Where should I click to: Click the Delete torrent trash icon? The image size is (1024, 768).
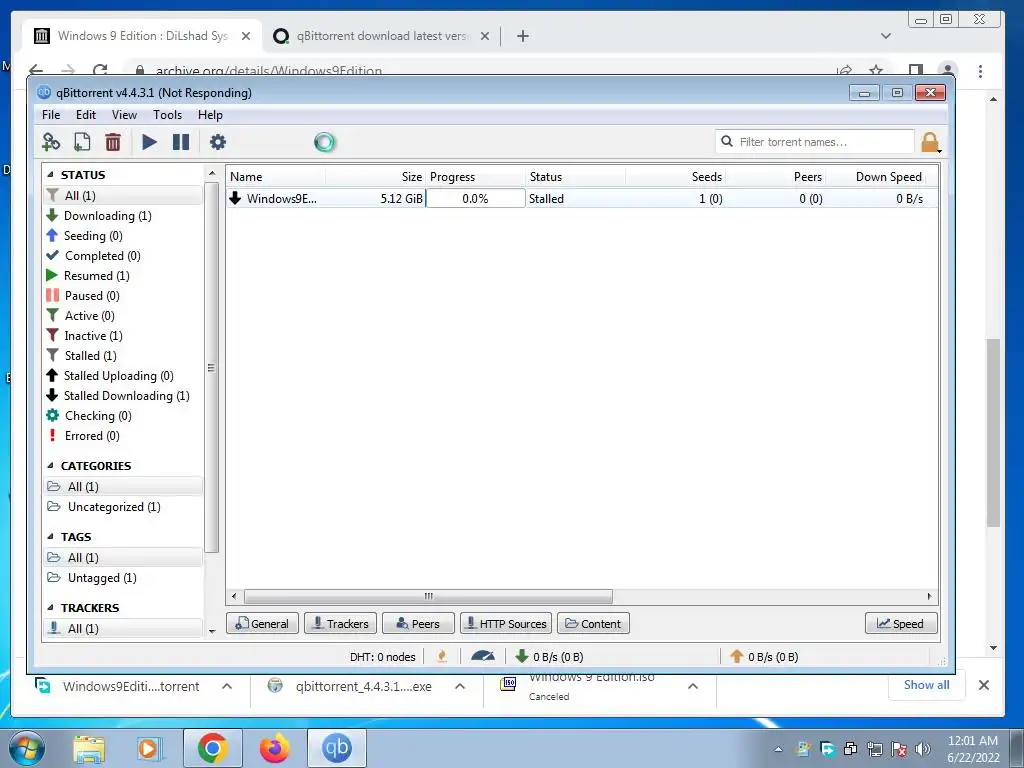(x=113, y=142)
